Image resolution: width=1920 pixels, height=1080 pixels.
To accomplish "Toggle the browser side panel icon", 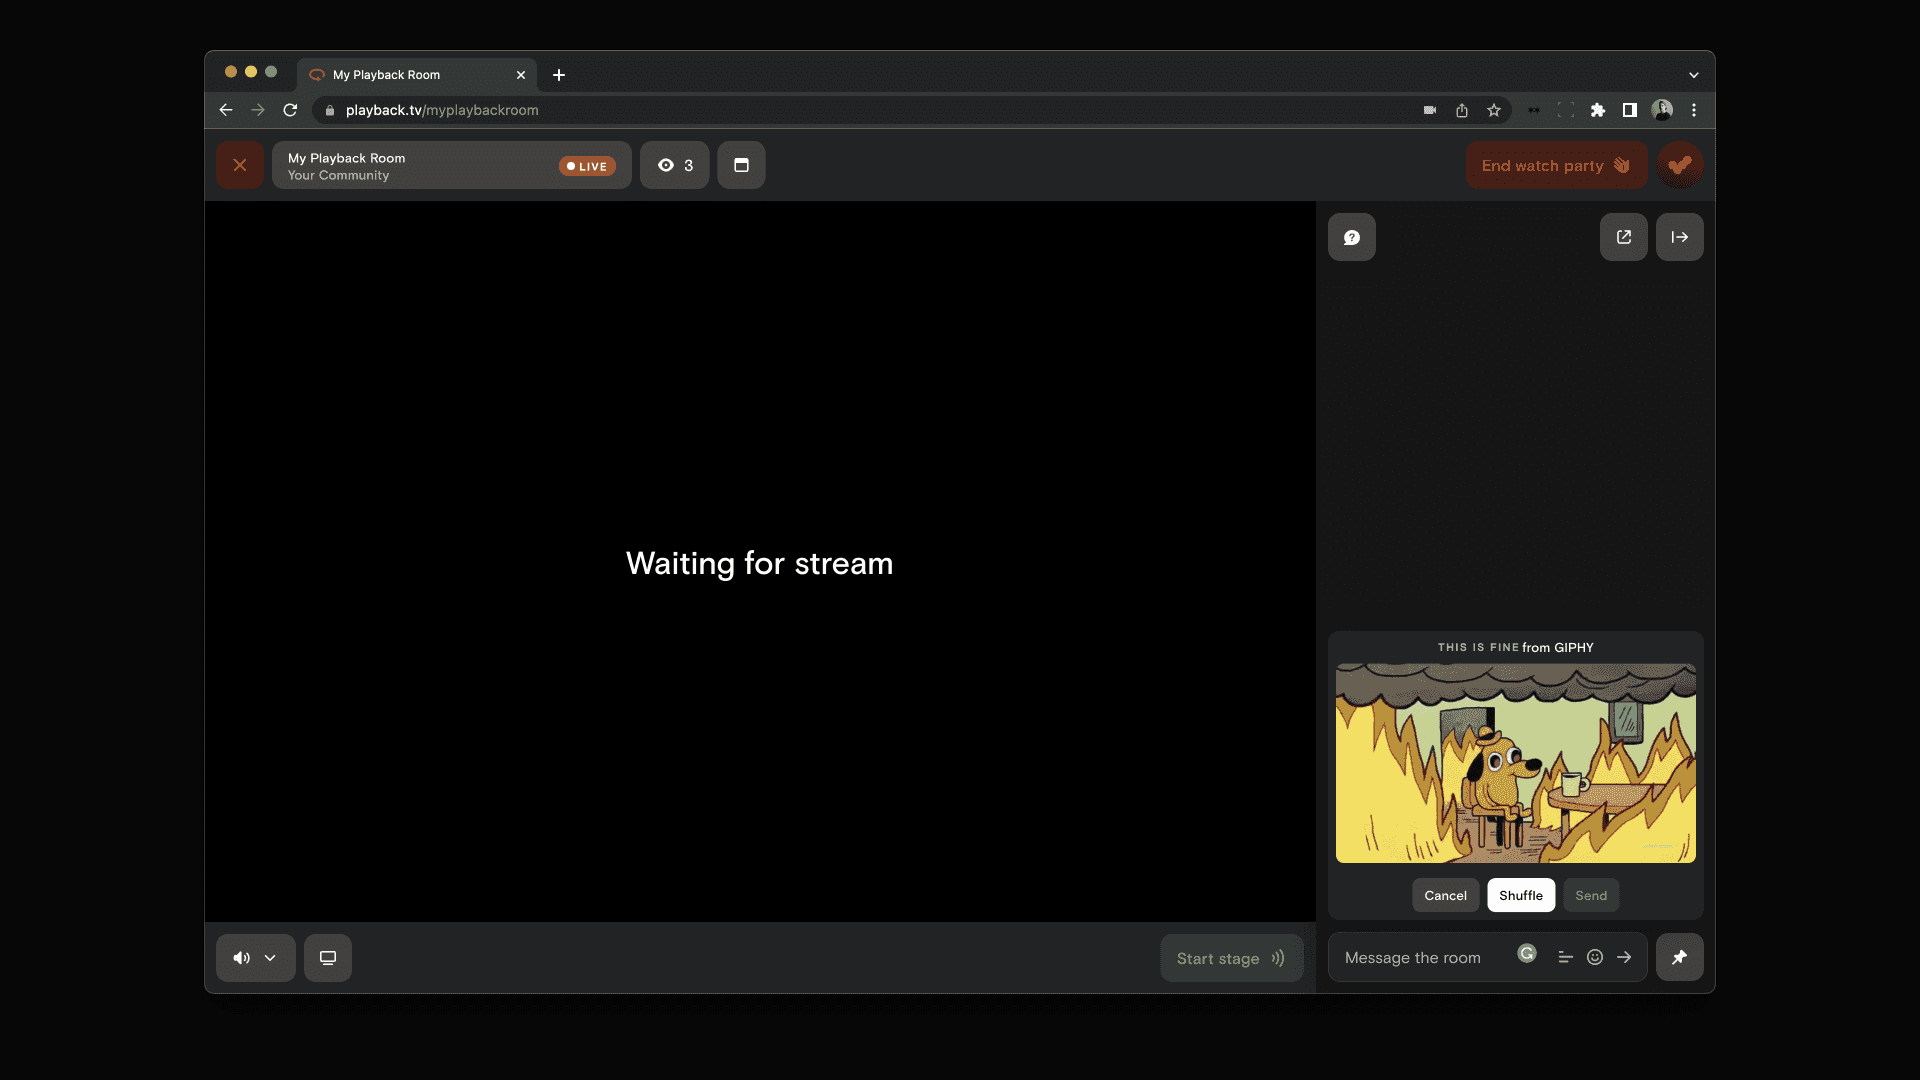I will pos(1630,110).
